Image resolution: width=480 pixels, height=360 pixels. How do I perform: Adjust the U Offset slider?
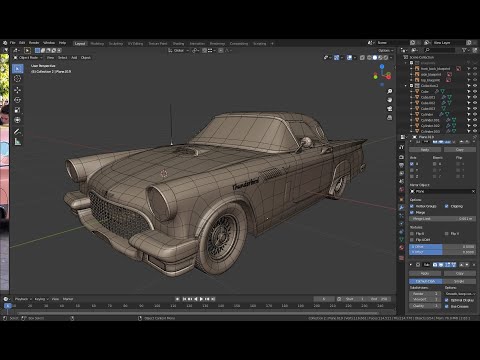(x=442, y=247)
